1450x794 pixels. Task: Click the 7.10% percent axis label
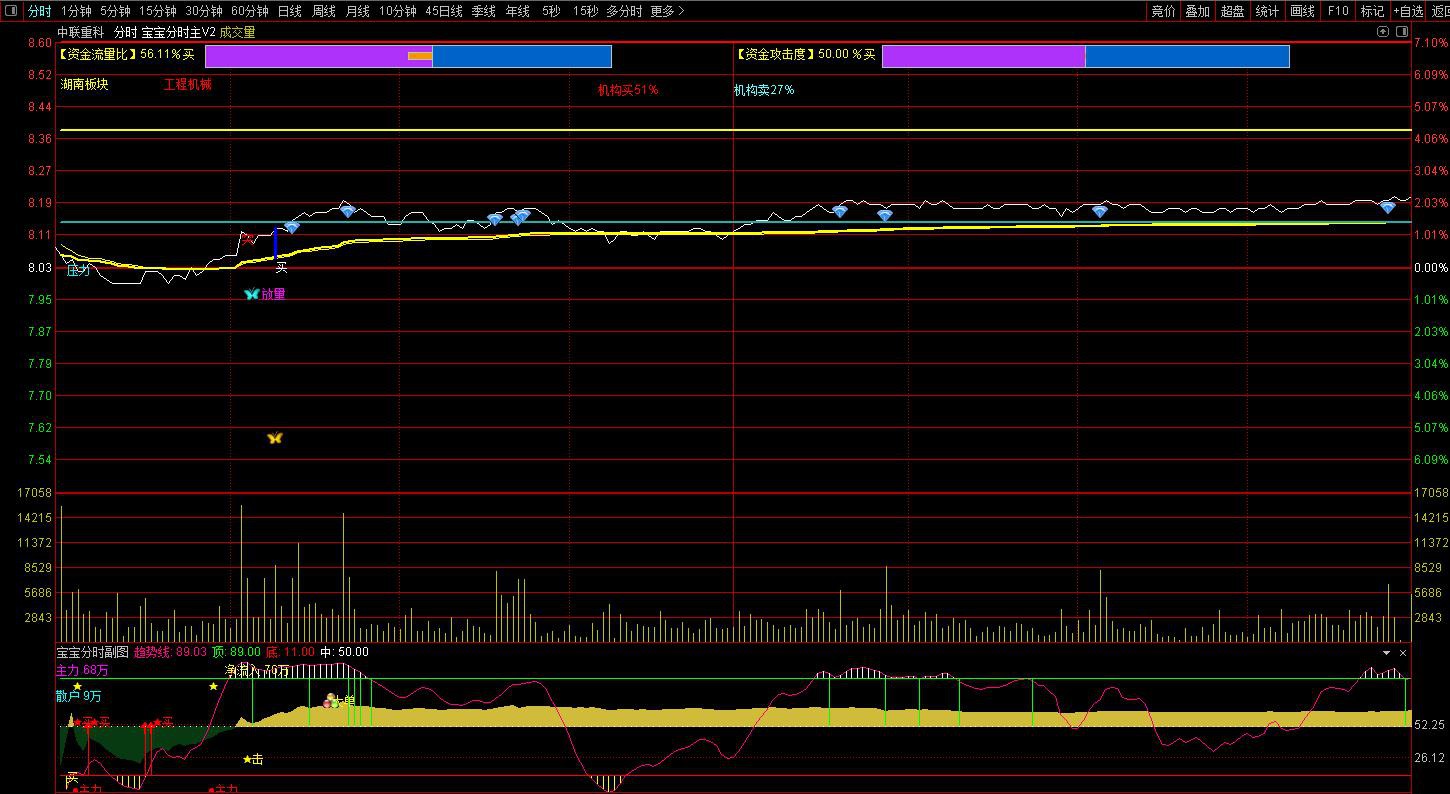click(x=1430, y=43)
